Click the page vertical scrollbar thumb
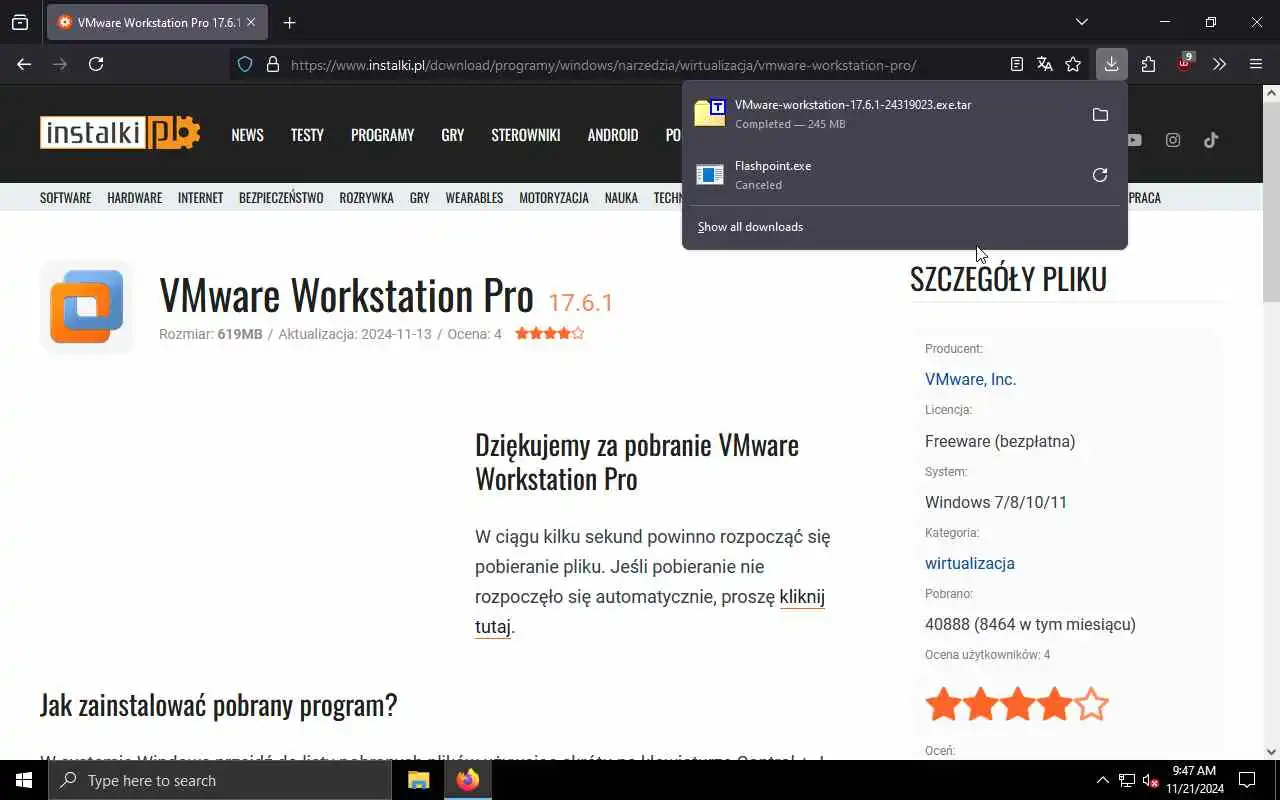1280x800 pixels. tap(1271, 200)
